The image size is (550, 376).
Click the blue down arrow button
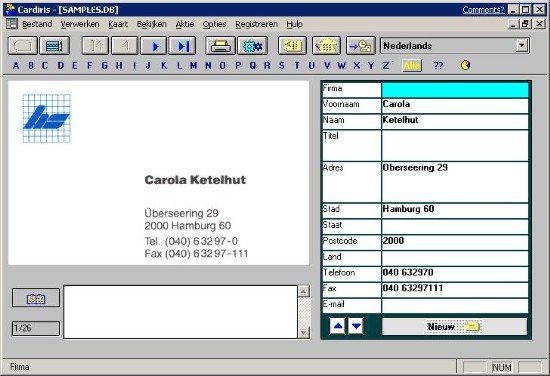(356, 326)
